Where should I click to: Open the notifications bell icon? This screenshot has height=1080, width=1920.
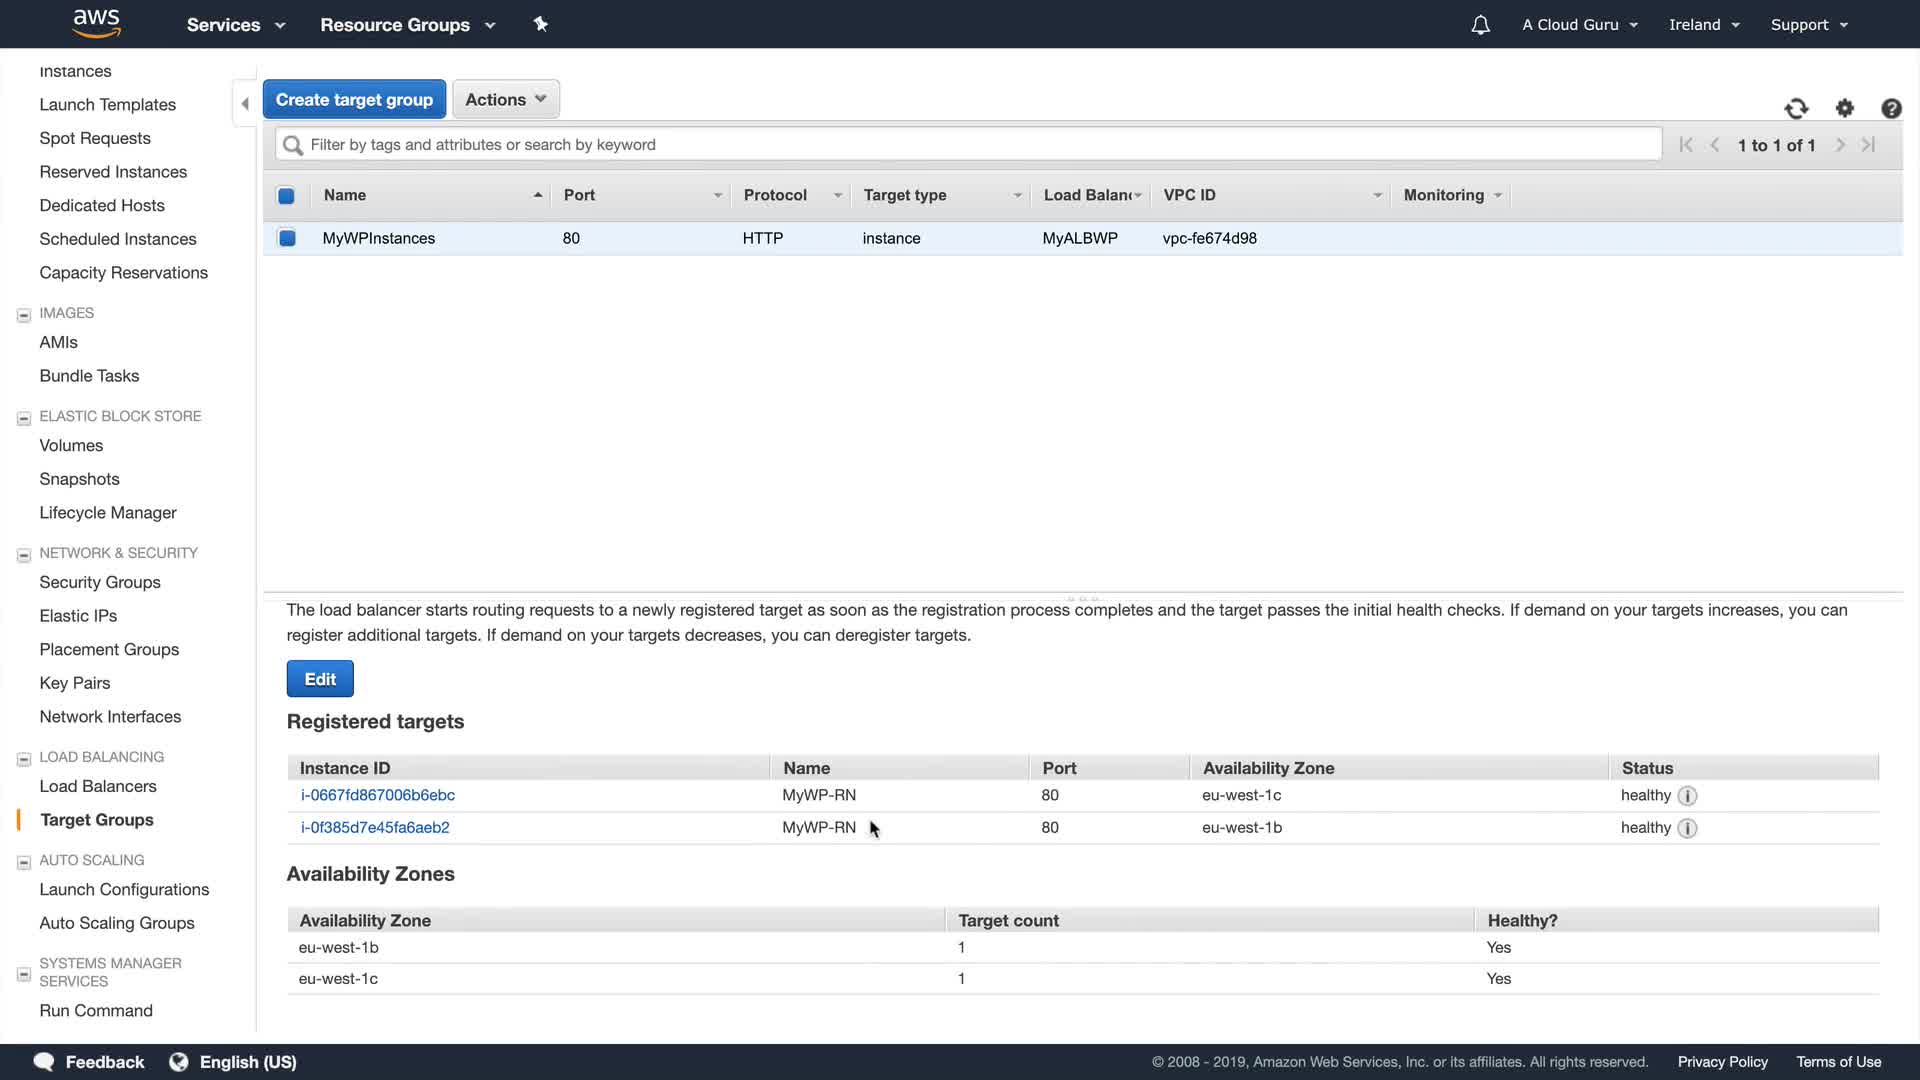click(1480, 25)
